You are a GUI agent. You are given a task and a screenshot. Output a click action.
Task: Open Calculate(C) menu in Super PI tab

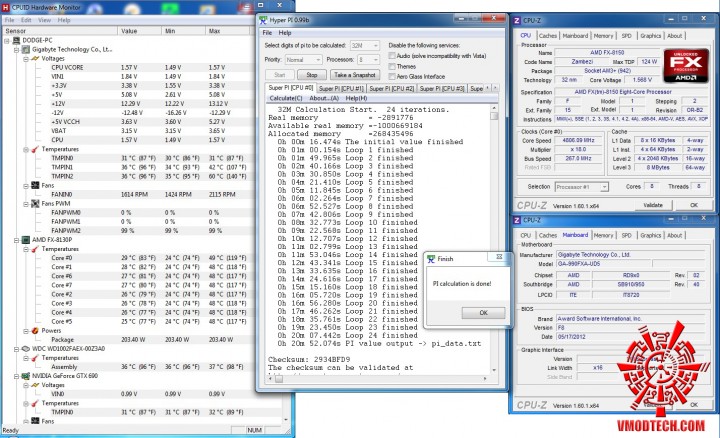[x=286, y=98]
